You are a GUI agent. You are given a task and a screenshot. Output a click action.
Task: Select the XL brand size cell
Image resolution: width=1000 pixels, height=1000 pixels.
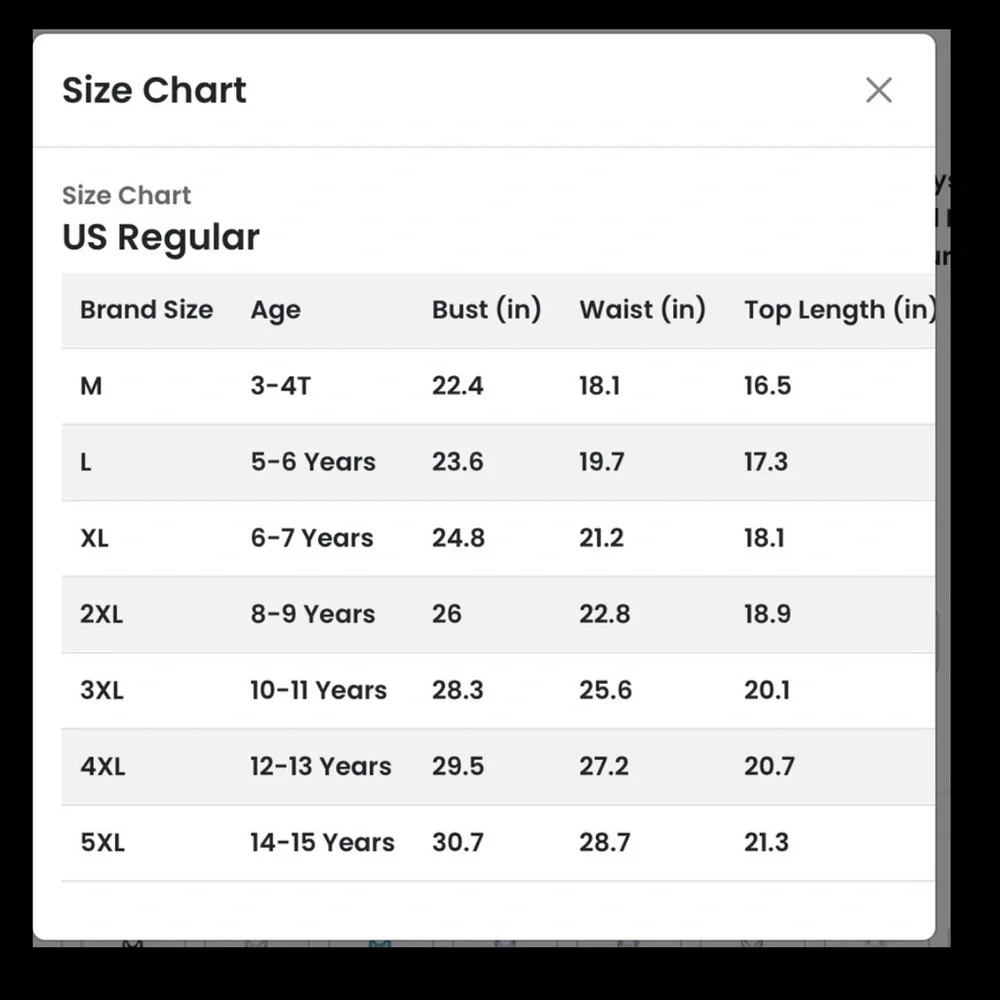94,538
